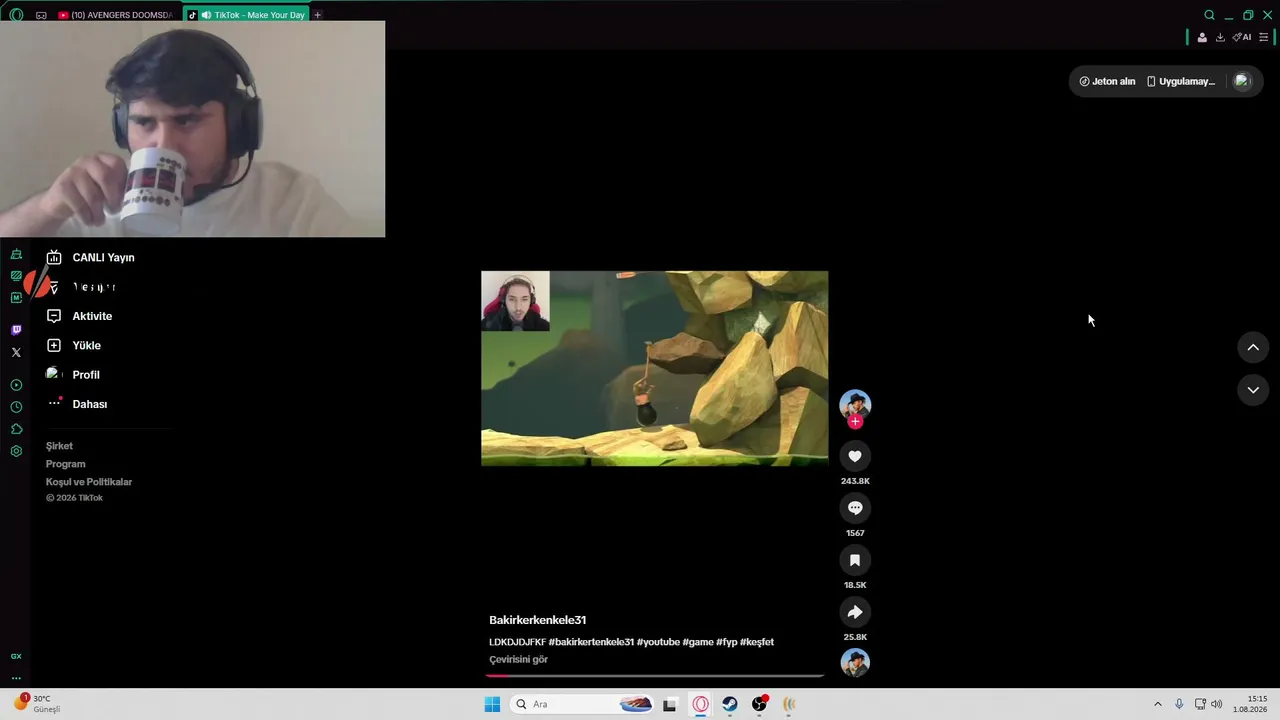Click the taskbar Ara search box

pyautogui.click(x=583, y=704)
